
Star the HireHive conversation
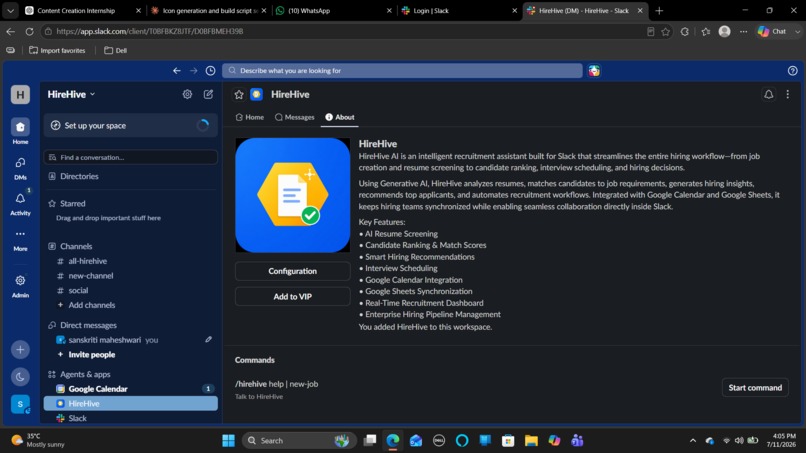point(239,95)
